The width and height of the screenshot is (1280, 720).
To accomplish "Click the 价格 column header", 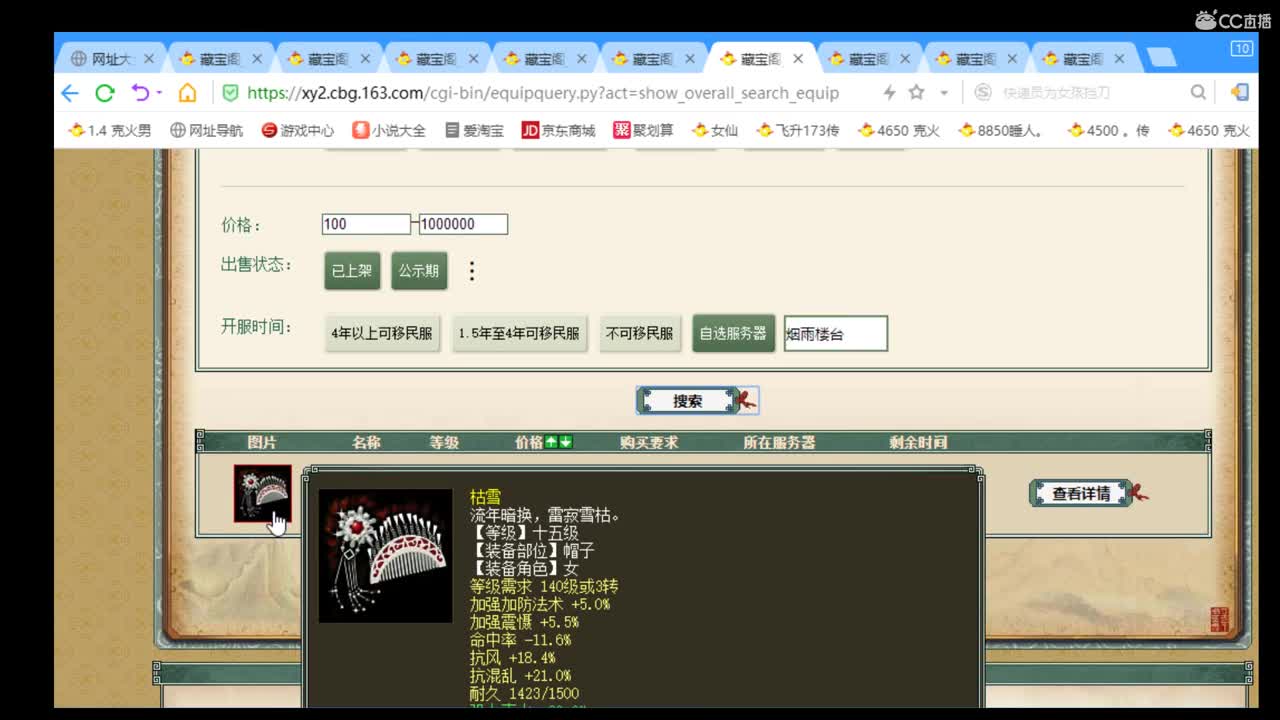I will click(529, 442).
